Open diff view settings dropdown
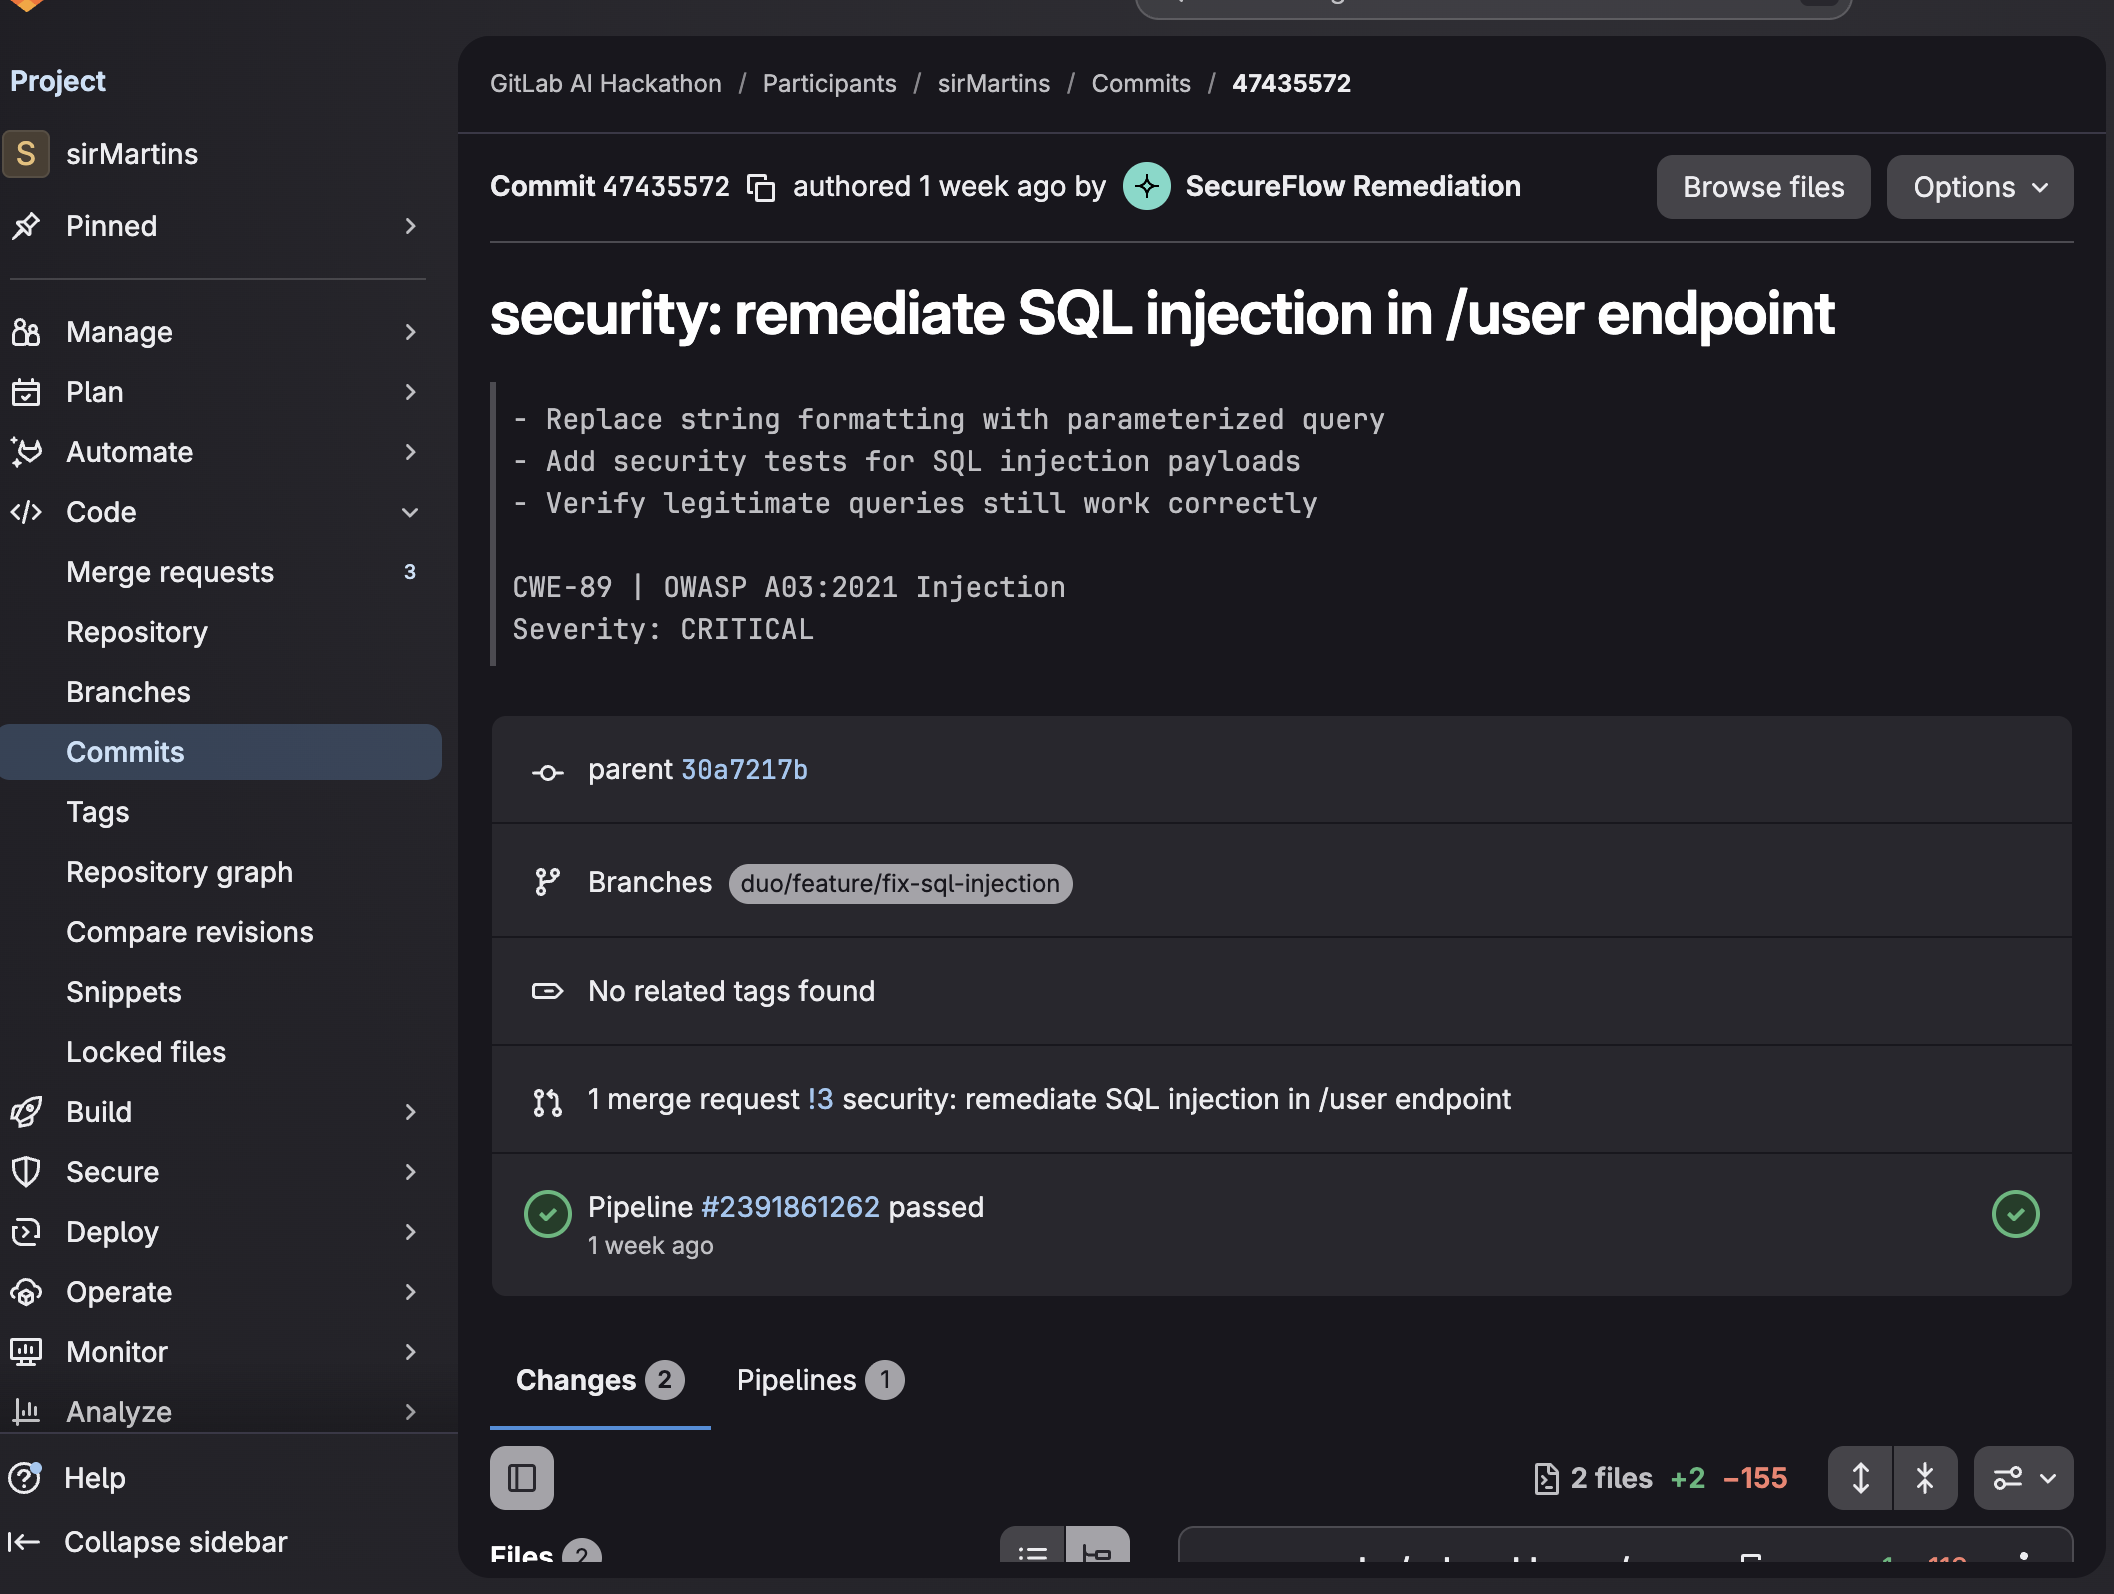2114x1594 pixels. pos(2023,1478)
